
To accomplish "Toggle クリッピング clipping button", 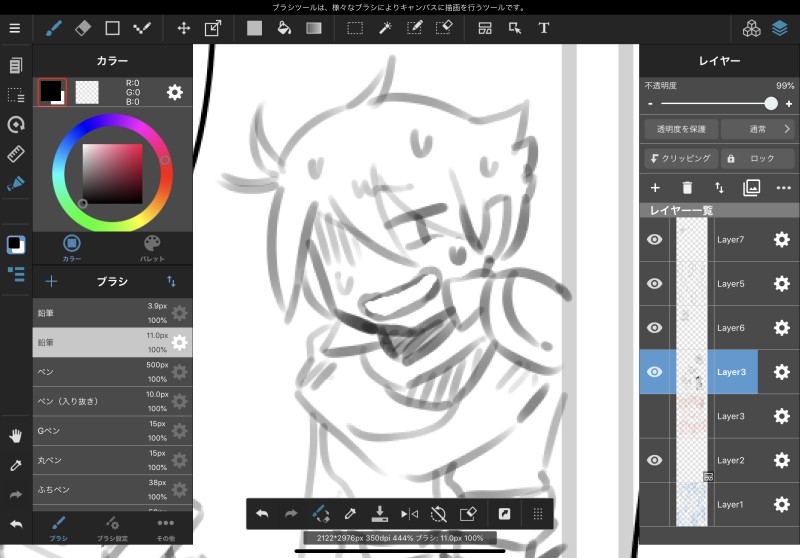I will click(x=681, y=159).
